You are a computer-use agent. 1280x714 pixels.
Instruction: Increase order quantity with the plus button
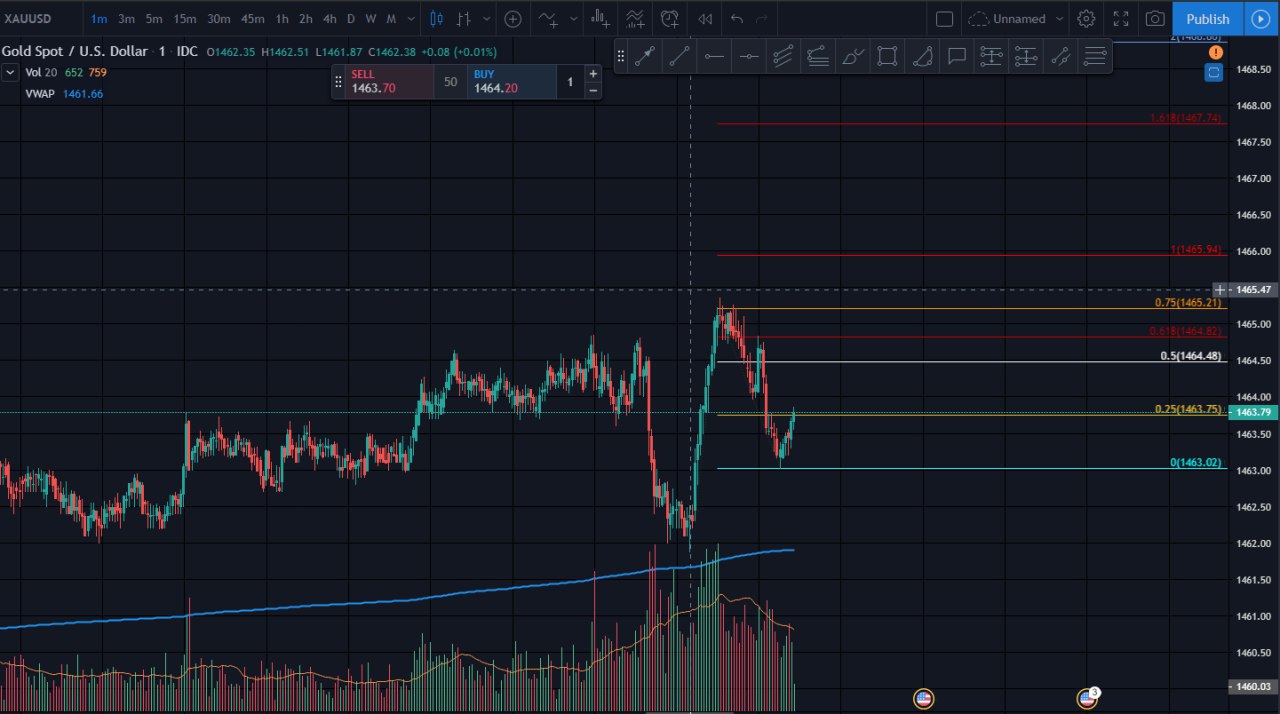[x=593, y=73]
